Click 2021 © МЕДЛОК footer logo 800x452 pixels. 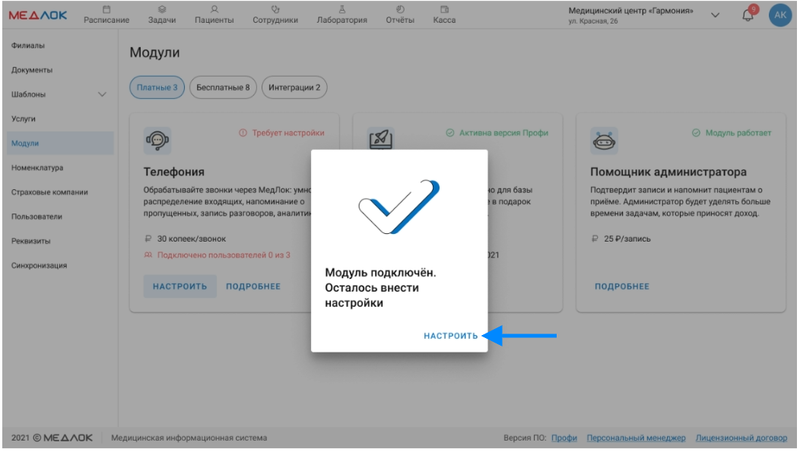click(52, 438)
